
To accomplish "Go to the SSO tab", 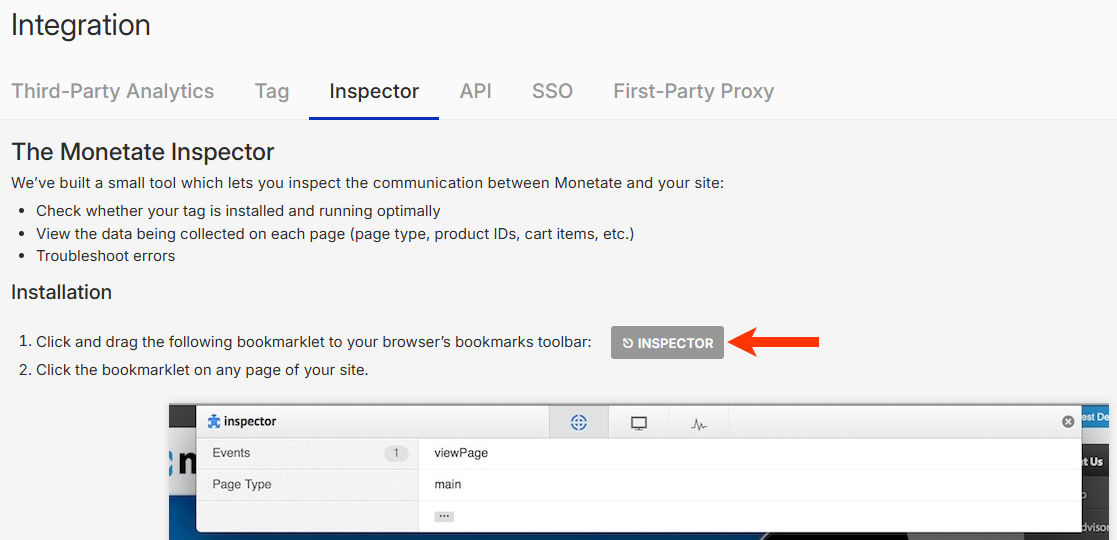I will pos(552,91).
